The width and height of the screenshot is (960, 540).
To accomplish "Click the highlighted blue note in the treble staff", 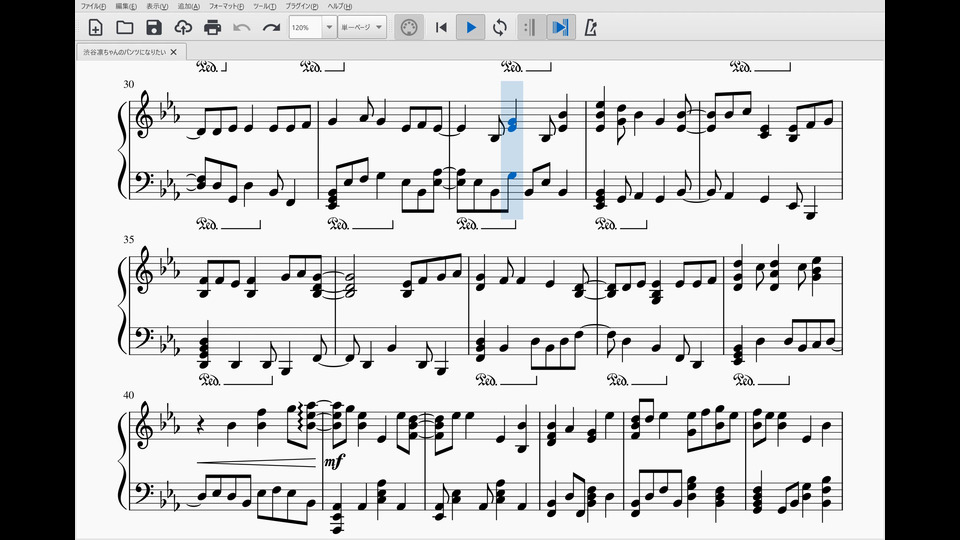I will (x=513, y=124).
